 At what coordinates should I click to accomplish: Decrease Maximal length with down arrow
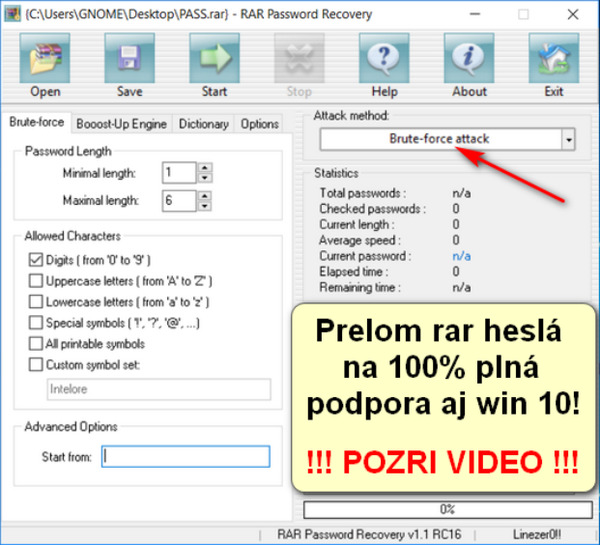(205, 206)
